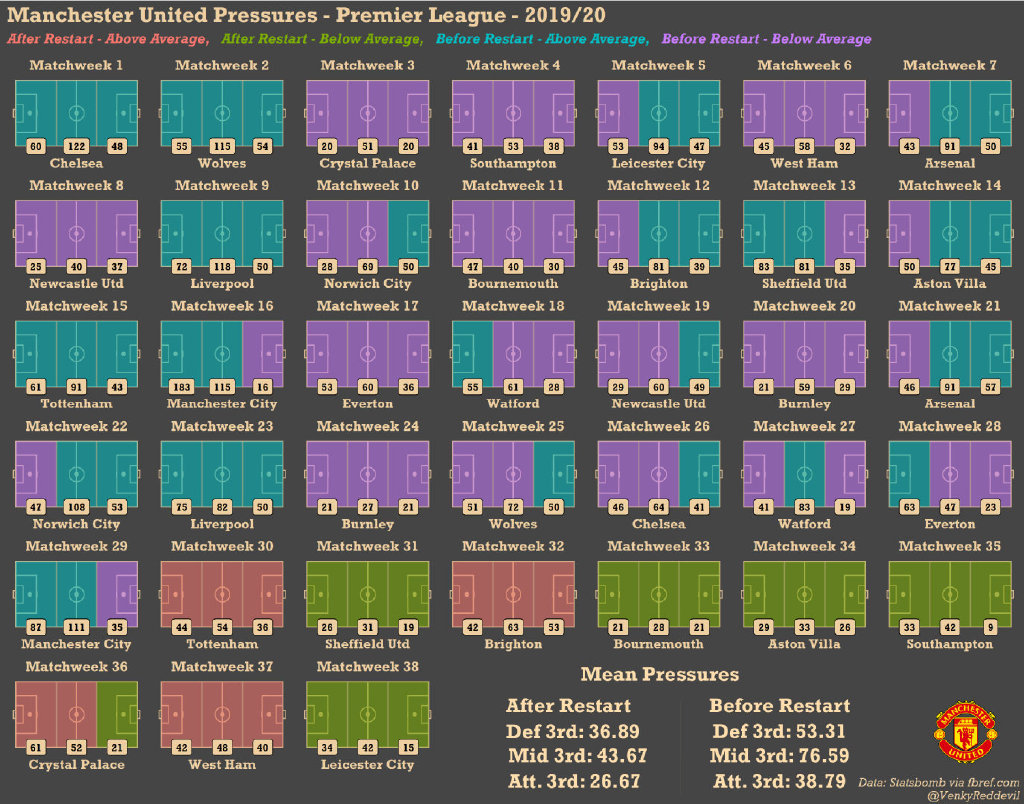Click the 'Data: Statsbomb via fbref.com' credit
This screenshot has width=1024, height=804.
[x=938, y=782]
